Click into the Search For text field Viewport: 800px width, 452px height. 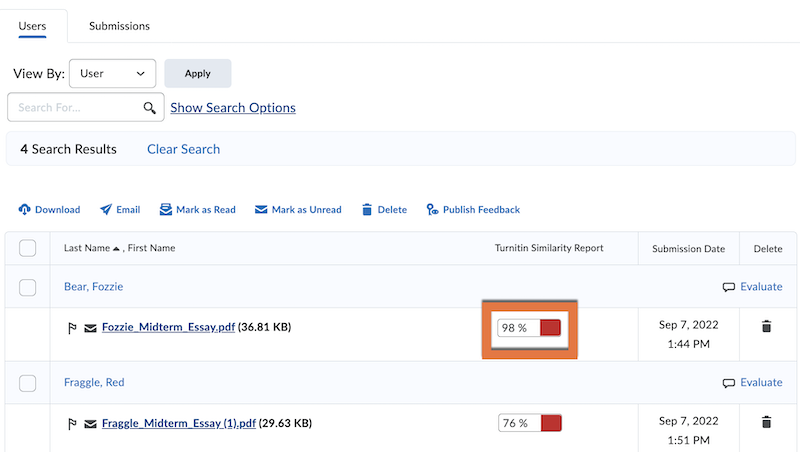coord(75,107)
